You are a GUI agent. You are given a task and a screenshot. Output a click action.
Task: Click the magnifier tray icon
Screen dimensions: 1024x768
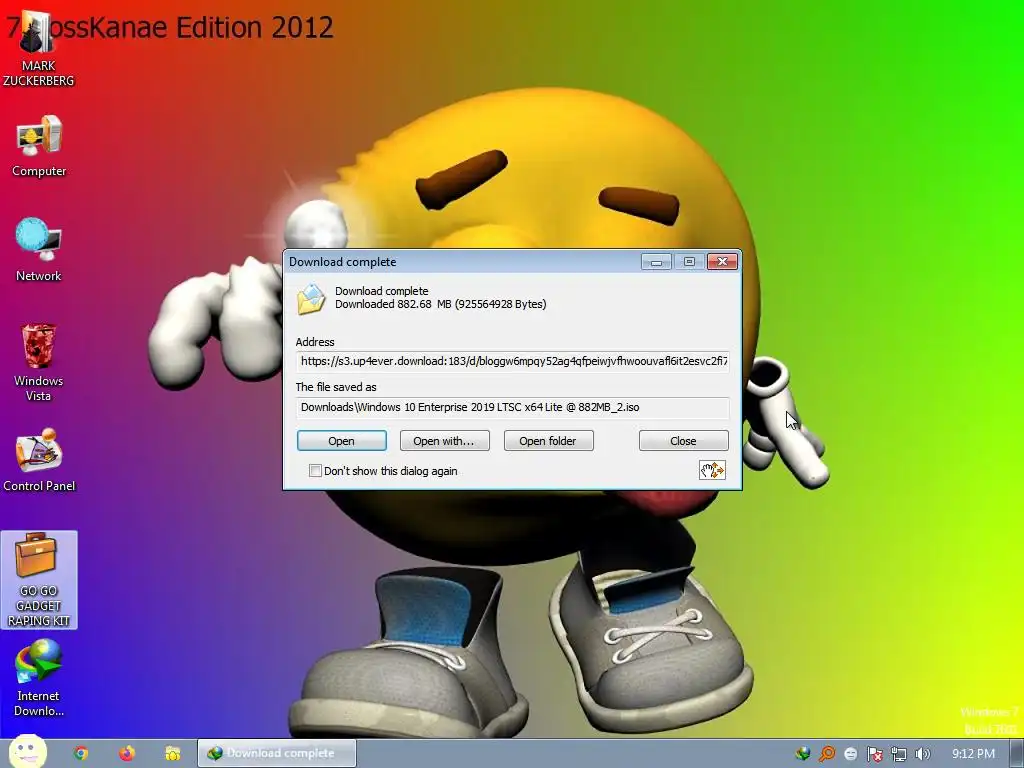[827, 754]
